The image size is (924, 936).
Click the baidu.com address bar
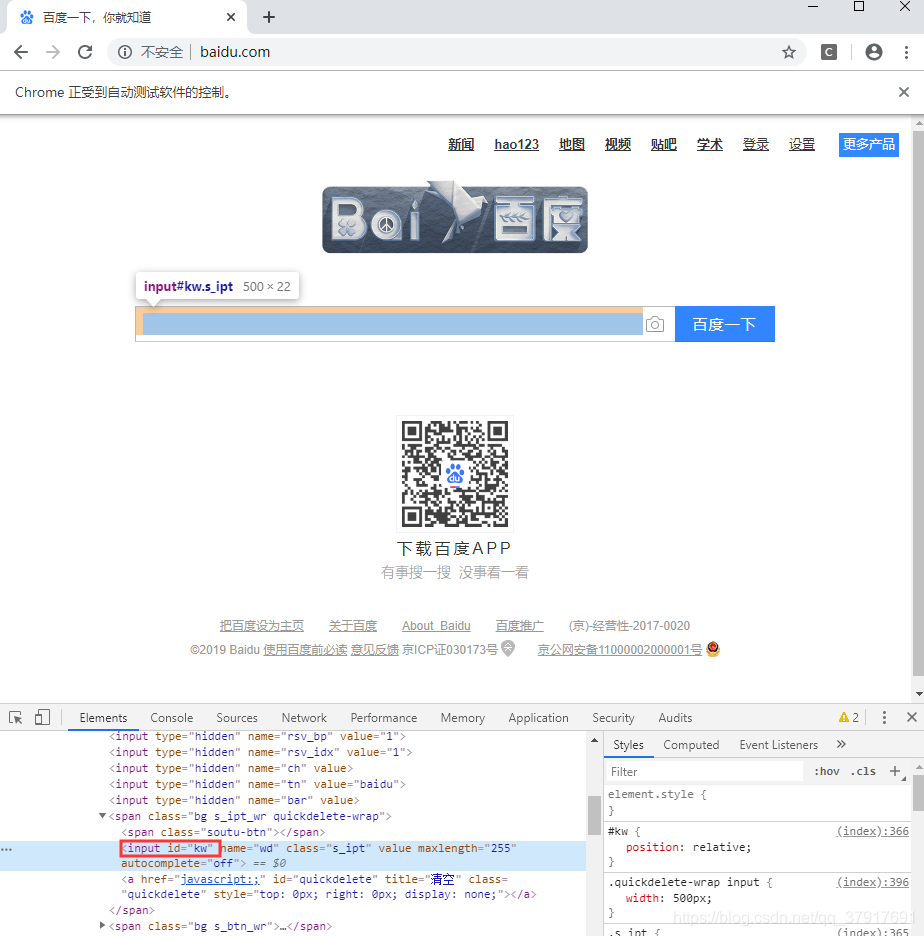pos(457,53)
